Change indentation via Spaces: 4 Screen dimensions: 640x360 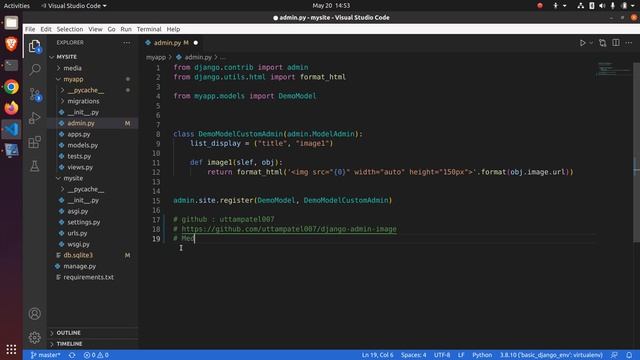[x=413, y=355]
